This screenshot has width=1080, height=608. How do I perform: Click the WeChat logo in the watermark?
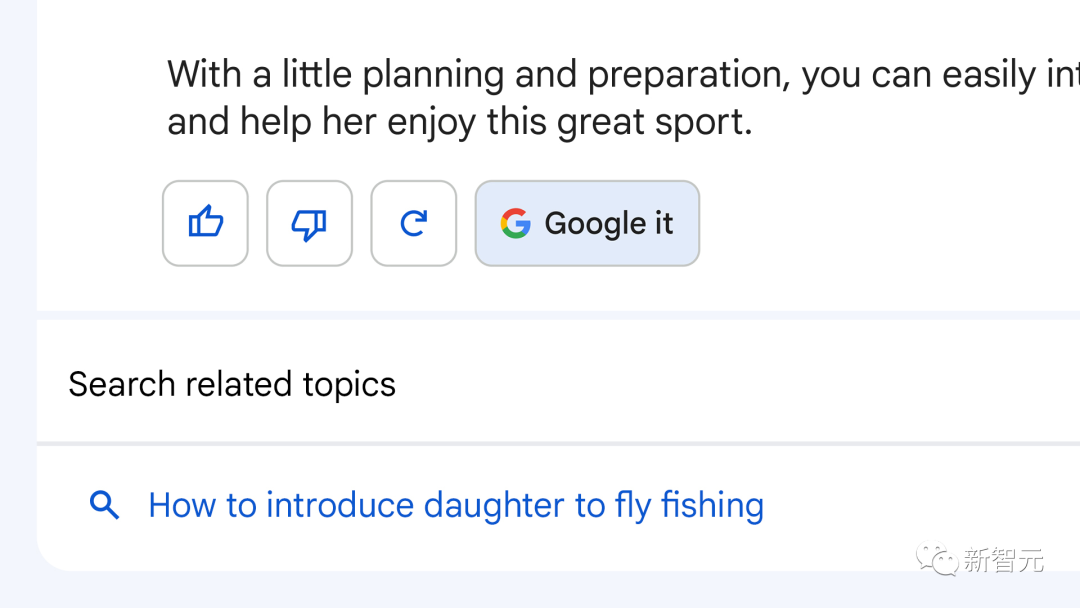939,560
